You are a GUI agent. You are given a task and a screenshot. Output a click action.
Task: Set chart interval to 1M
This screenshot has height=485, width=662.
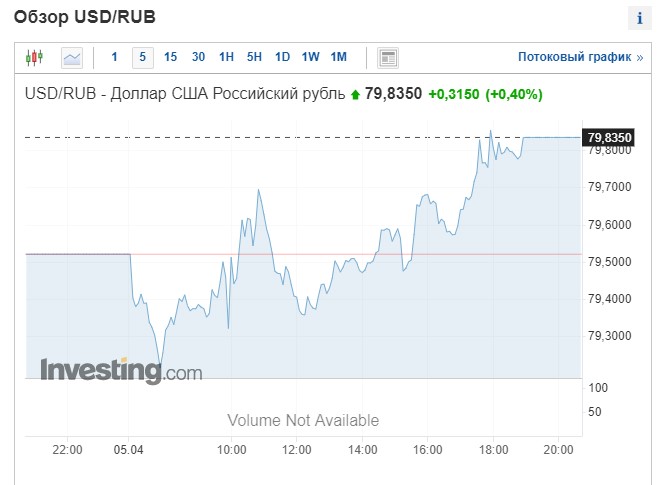coord(339,57)
